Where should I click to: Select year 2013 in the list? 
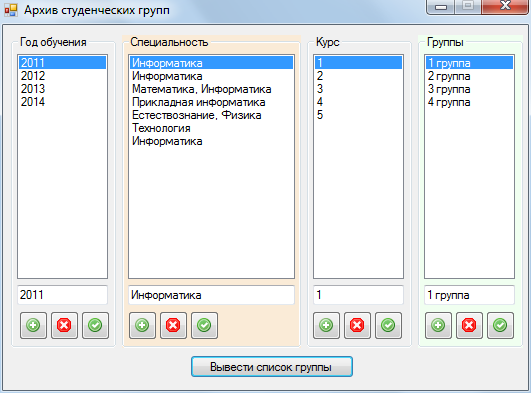click(63, 89)
